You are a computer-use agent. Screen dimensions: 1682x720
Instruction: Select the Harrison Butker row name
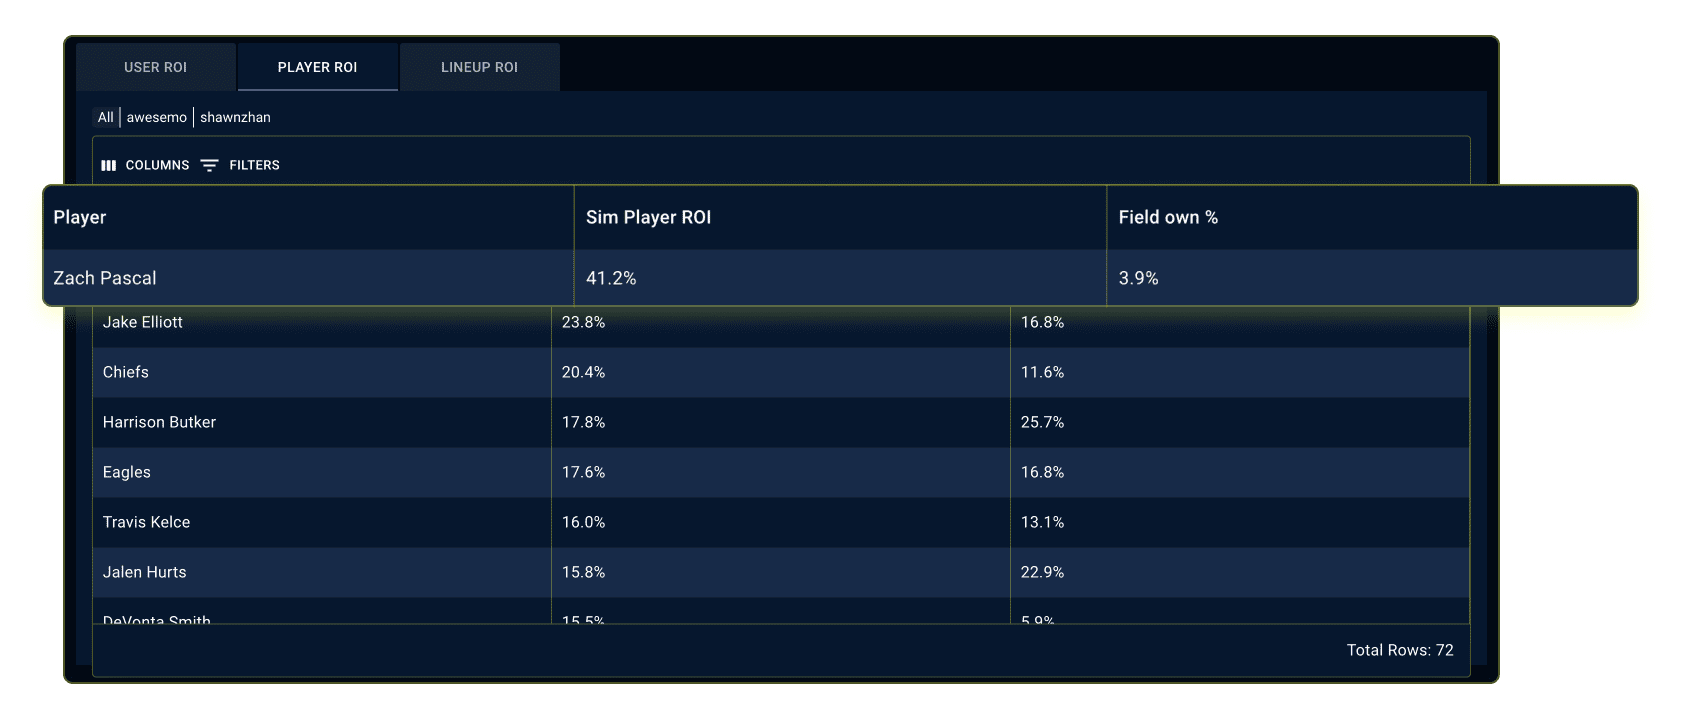tap(159, 422)
